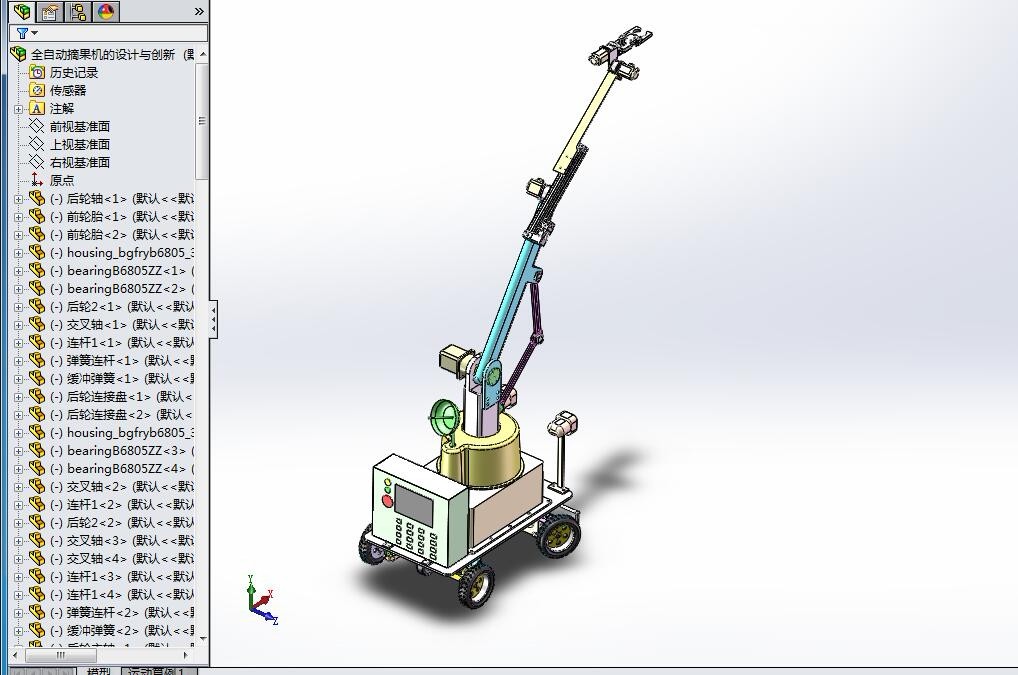Expand the 连杆1<1> component
This screenshot has height=675, width=1018.
[x=18, y=343]
